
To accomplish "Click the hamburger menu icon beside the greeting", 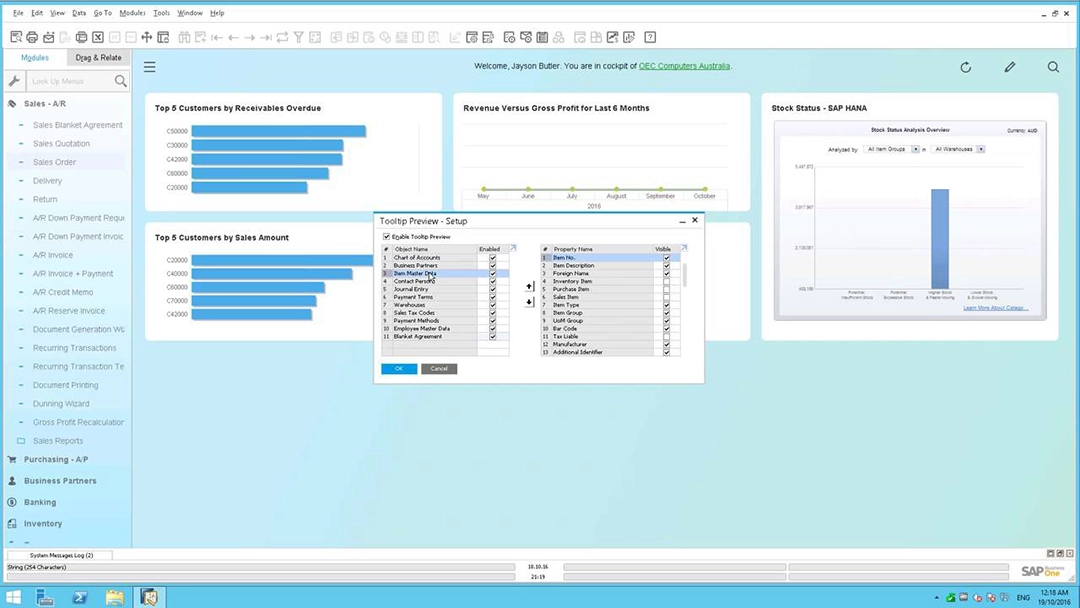I will (149, 67).
